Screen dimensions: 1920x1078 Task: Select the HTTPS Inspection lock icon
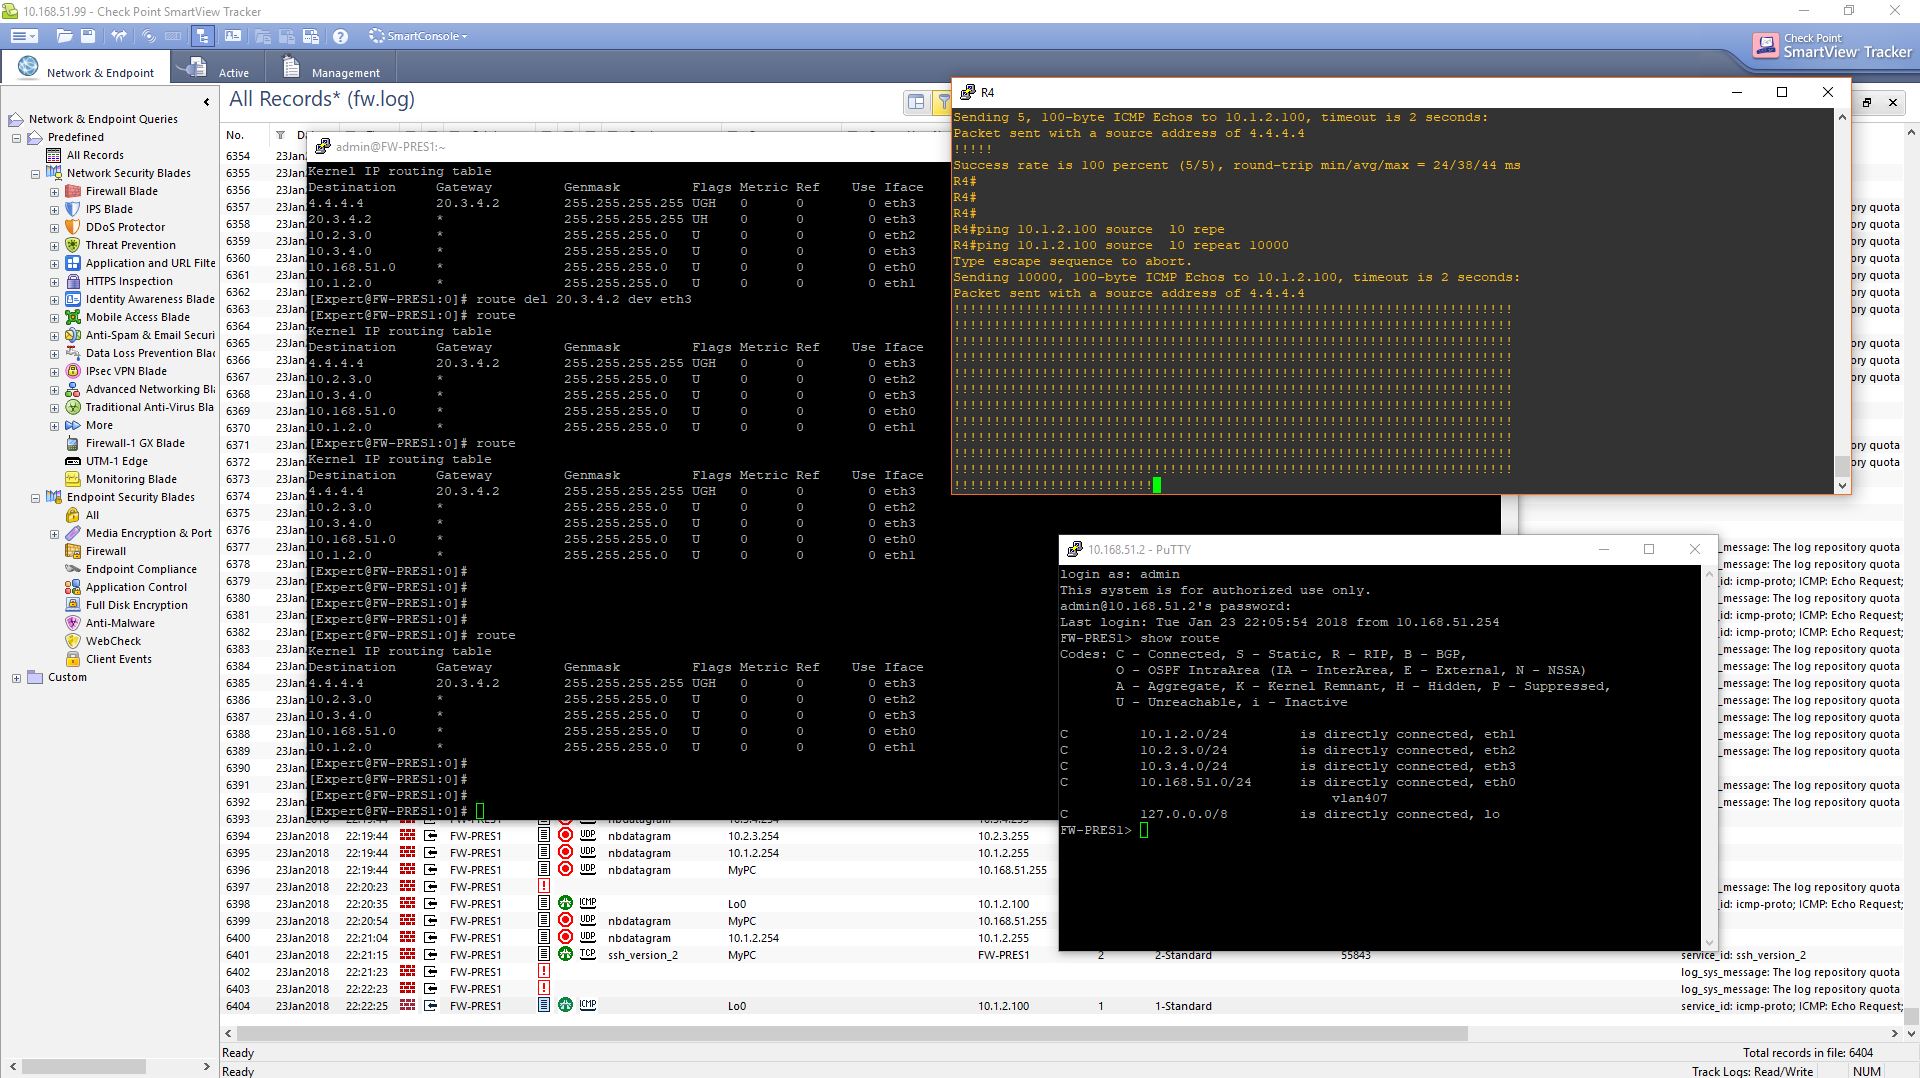click(x=73, y=281)
